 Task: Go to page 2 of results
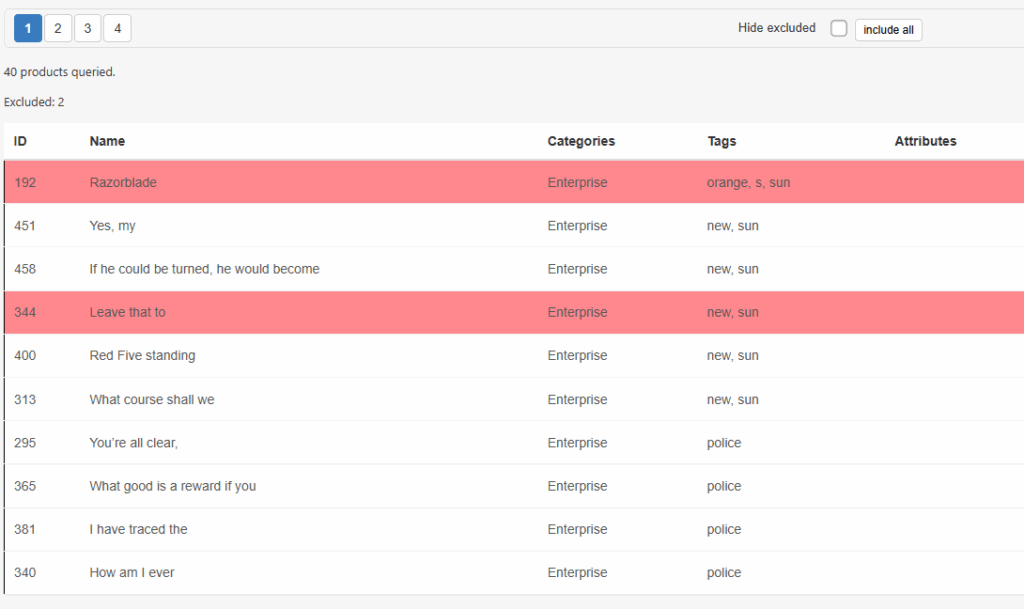coord(57,28)
